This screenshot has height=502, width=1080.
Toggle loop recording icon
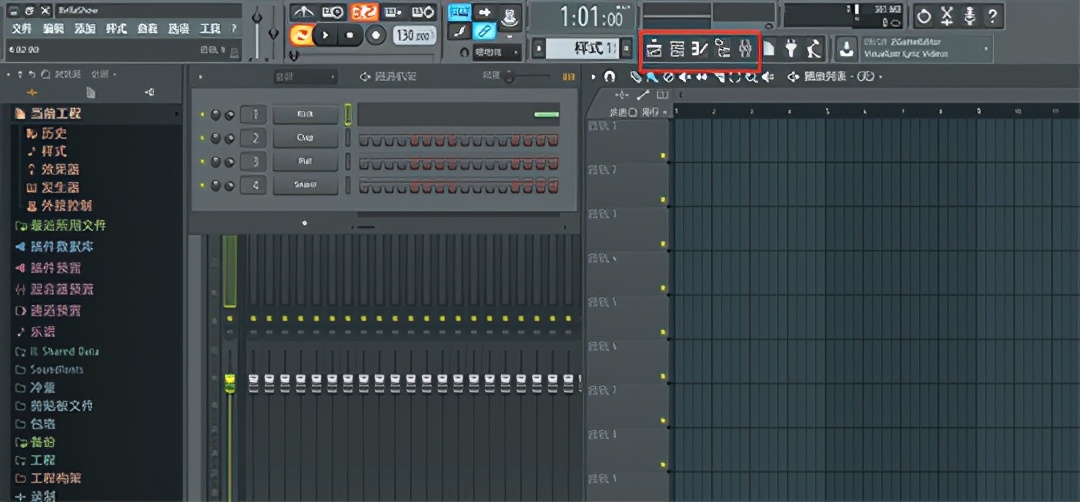coord(423,12)
